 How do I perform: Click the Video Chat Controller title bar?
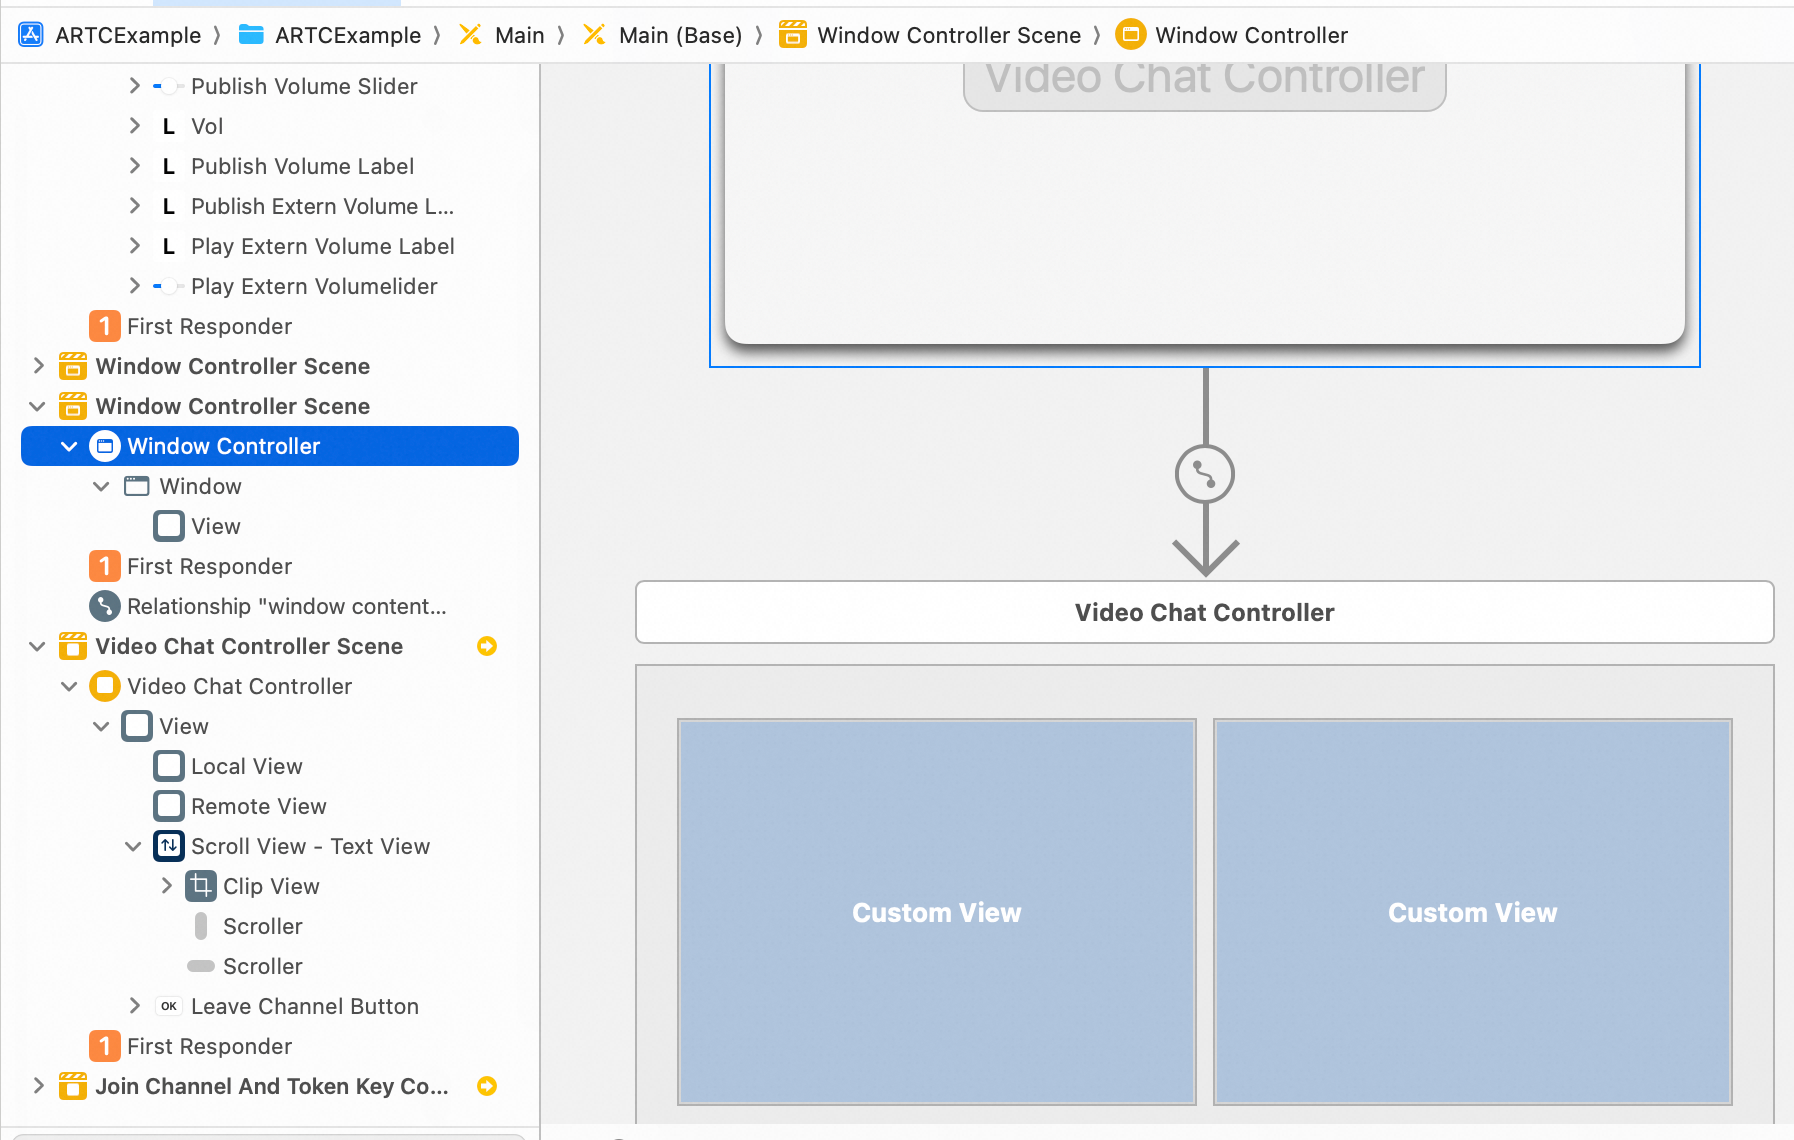pyautogui.click(x=1205, y=612)
